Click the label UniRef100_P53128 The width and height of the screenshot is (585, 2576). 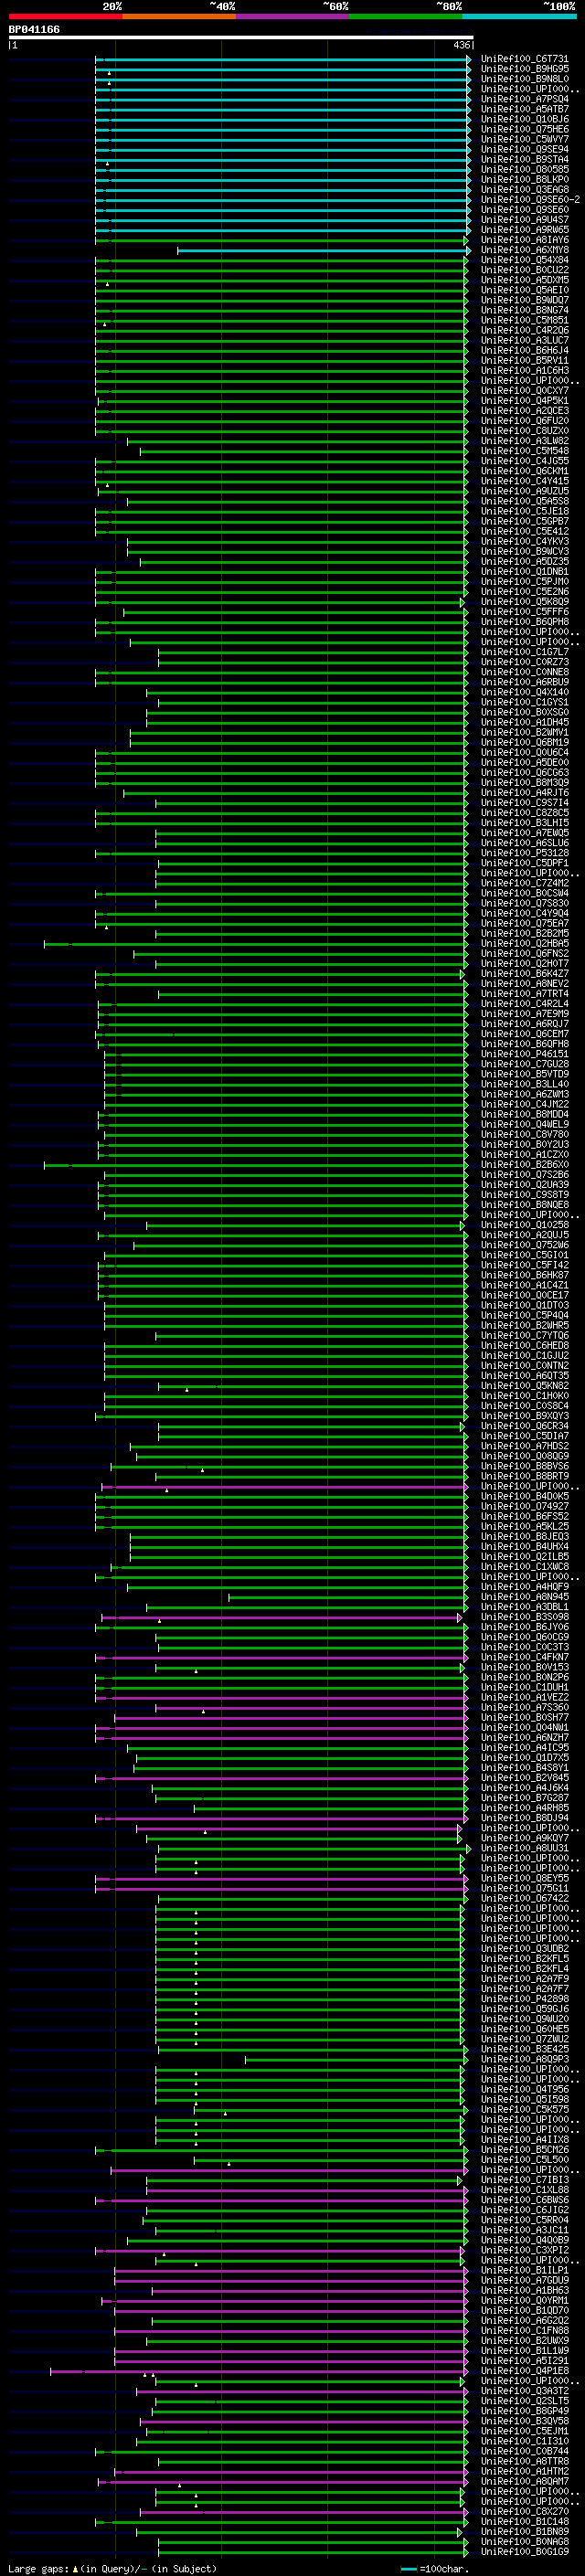pyautogui.click(x=524, y=853)
